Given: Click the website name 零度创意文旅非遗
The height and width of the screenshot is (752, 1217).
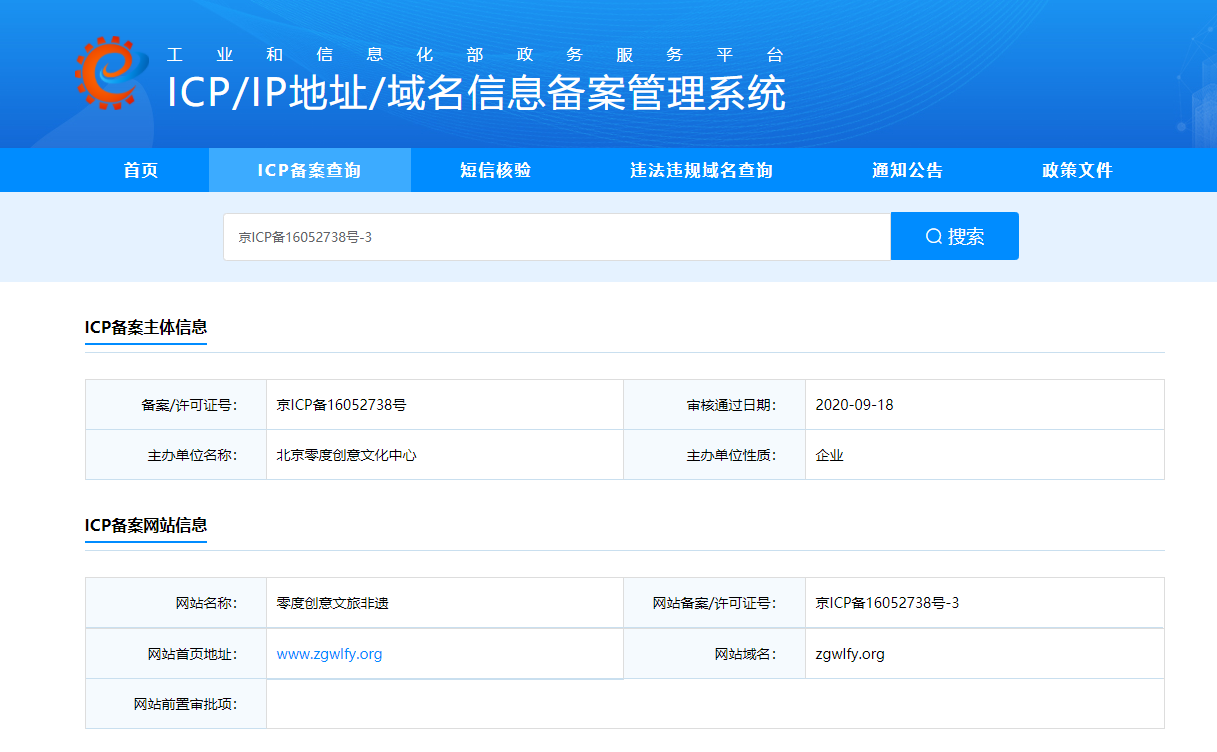Looking at the screenshot, I should (332, 603).
